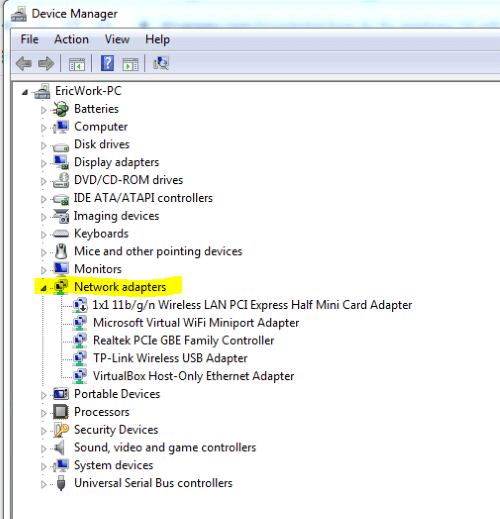
Task: Click the Back arrow toolbar icon
Action: pyautogui.click(x=24, y=63)
